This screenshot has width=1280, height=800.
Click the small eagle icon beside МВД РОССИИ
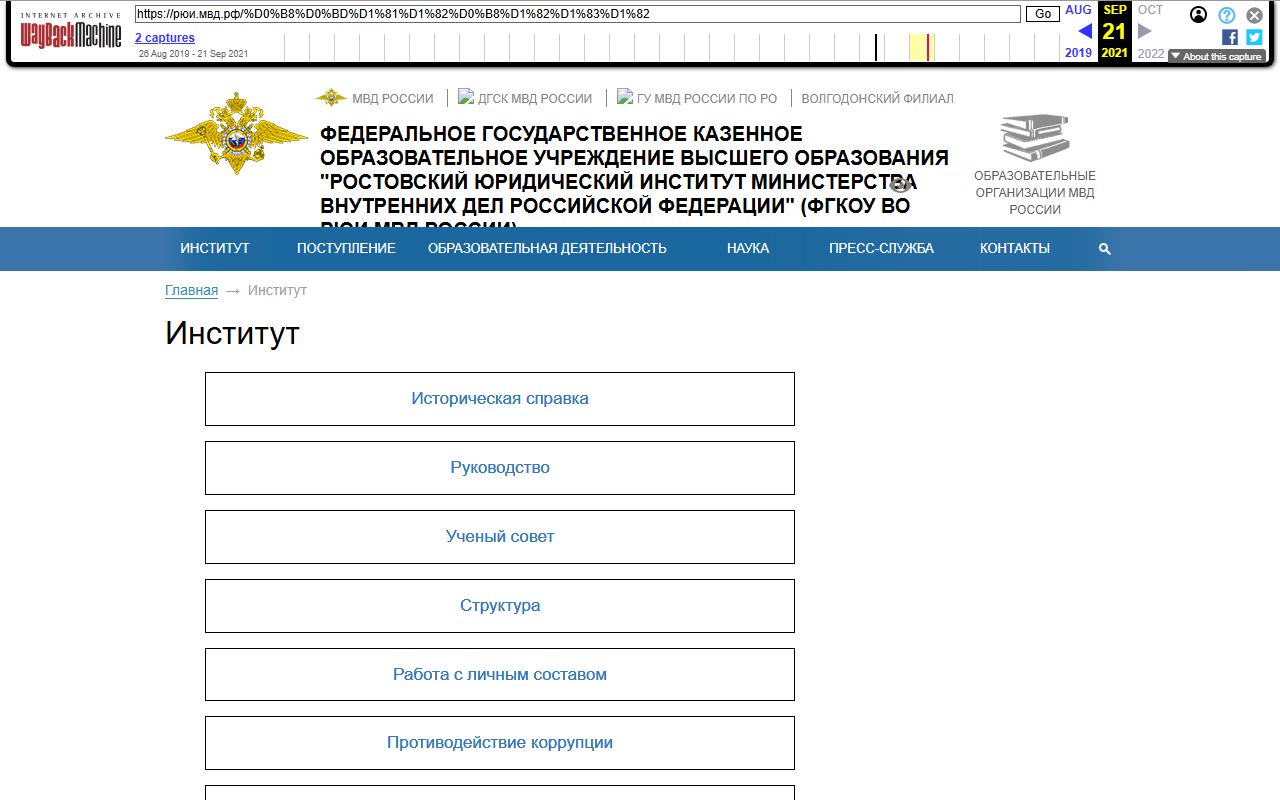[331, 98]
